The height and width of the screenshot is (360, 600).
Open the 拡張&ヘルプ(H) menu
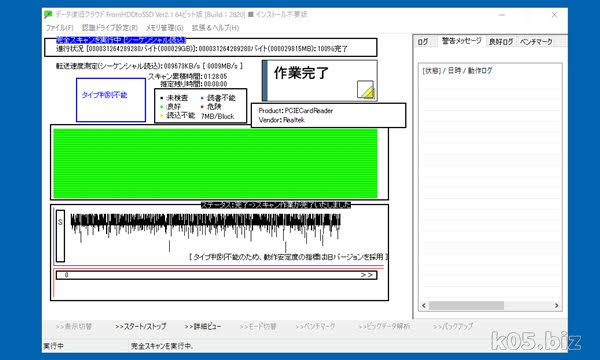(215, 28)
